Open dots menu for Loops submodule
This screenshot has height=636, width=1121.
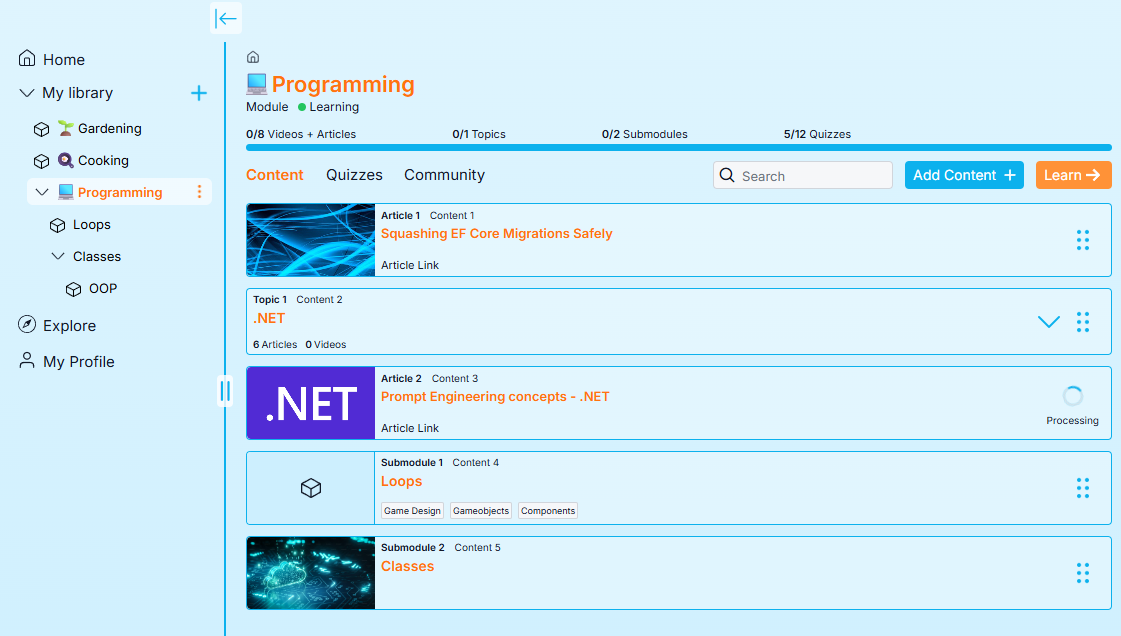coord(1082,488)
